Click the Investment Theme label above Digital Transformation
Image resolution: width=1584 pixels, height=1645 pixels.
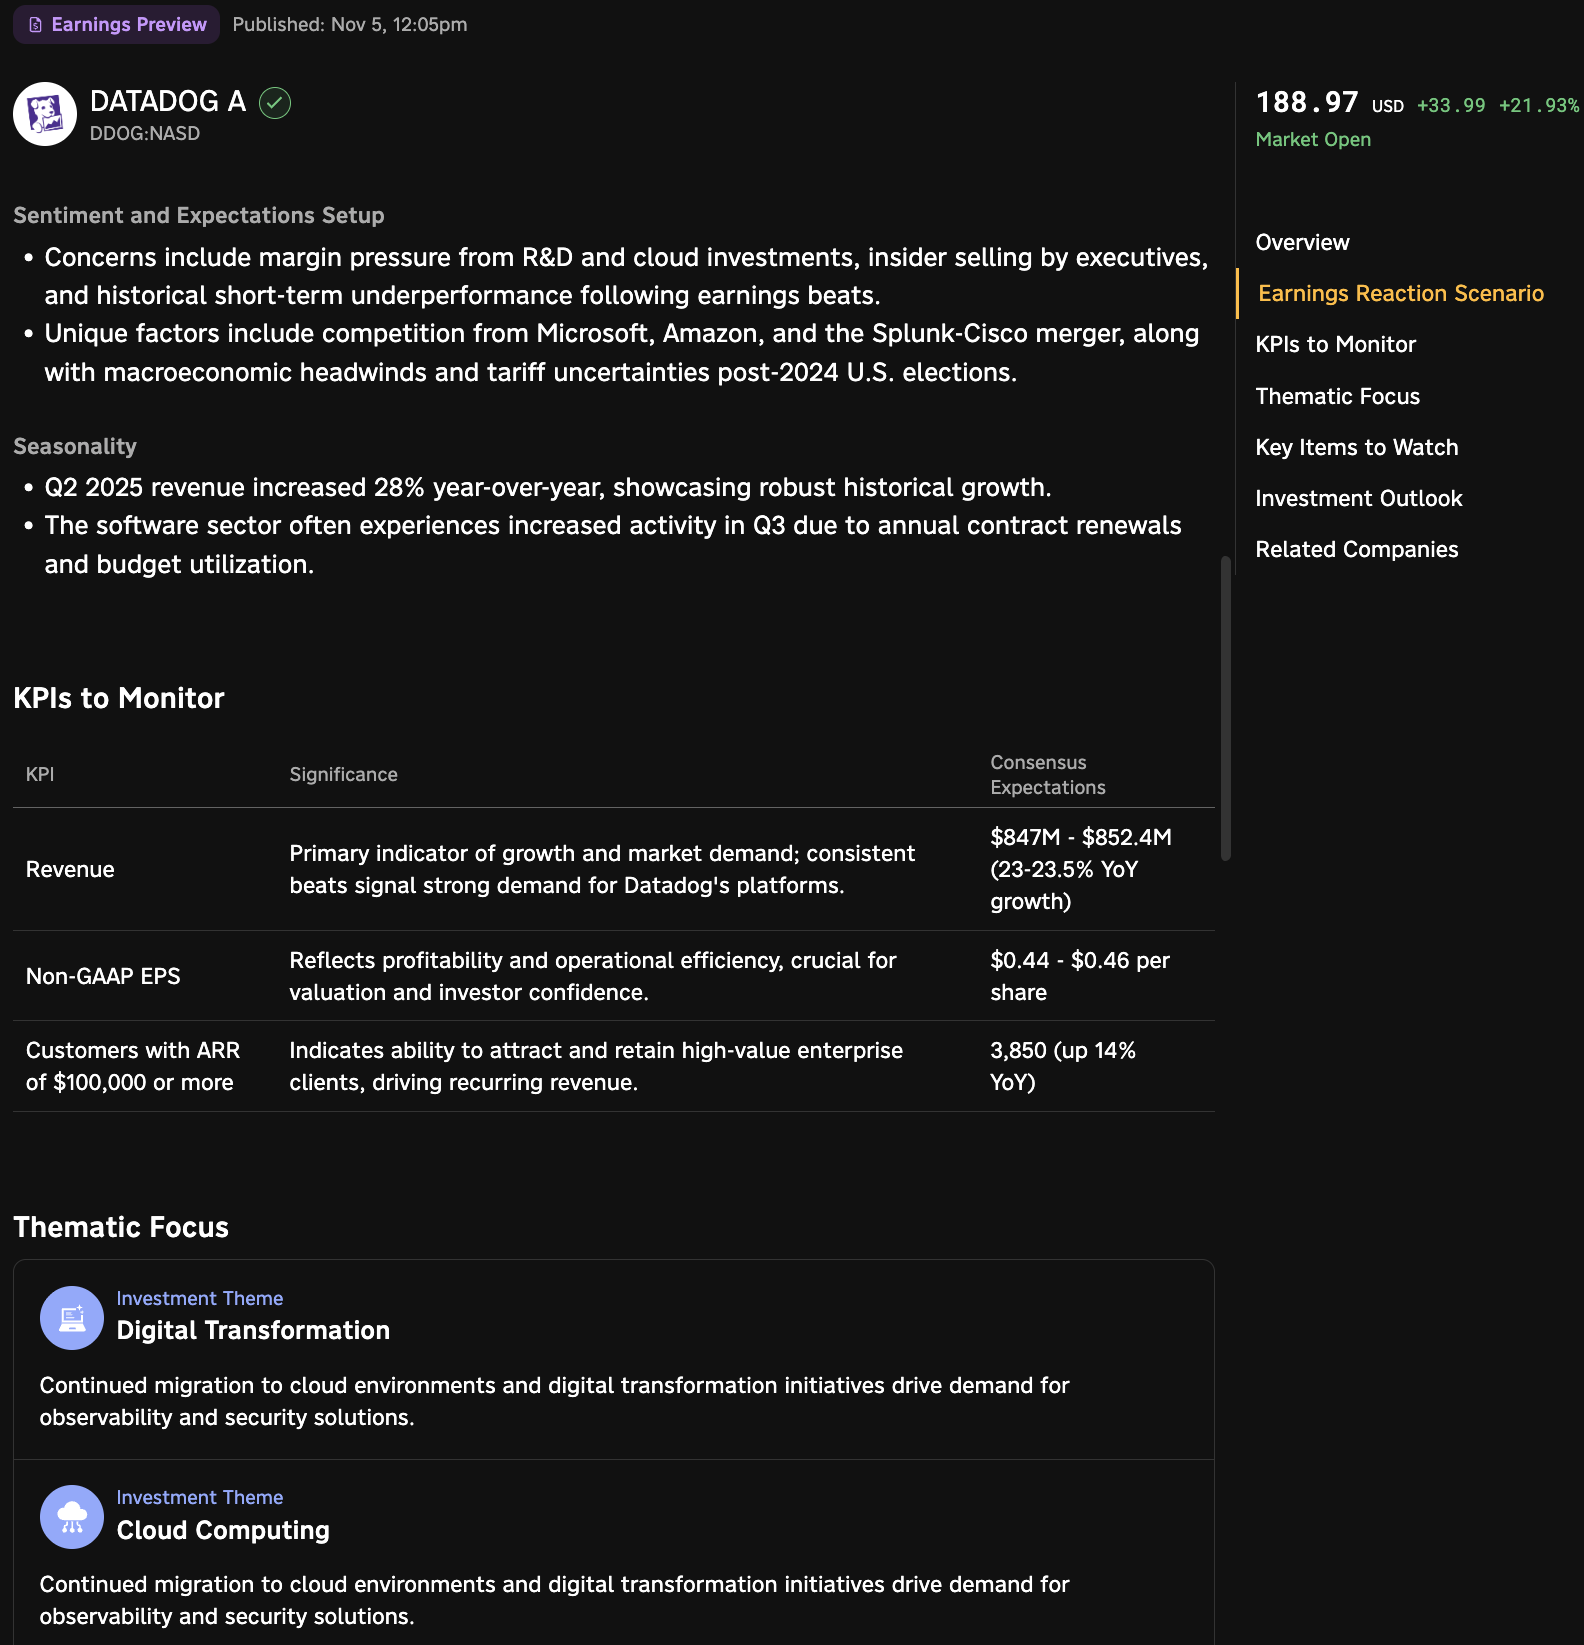200,1298
